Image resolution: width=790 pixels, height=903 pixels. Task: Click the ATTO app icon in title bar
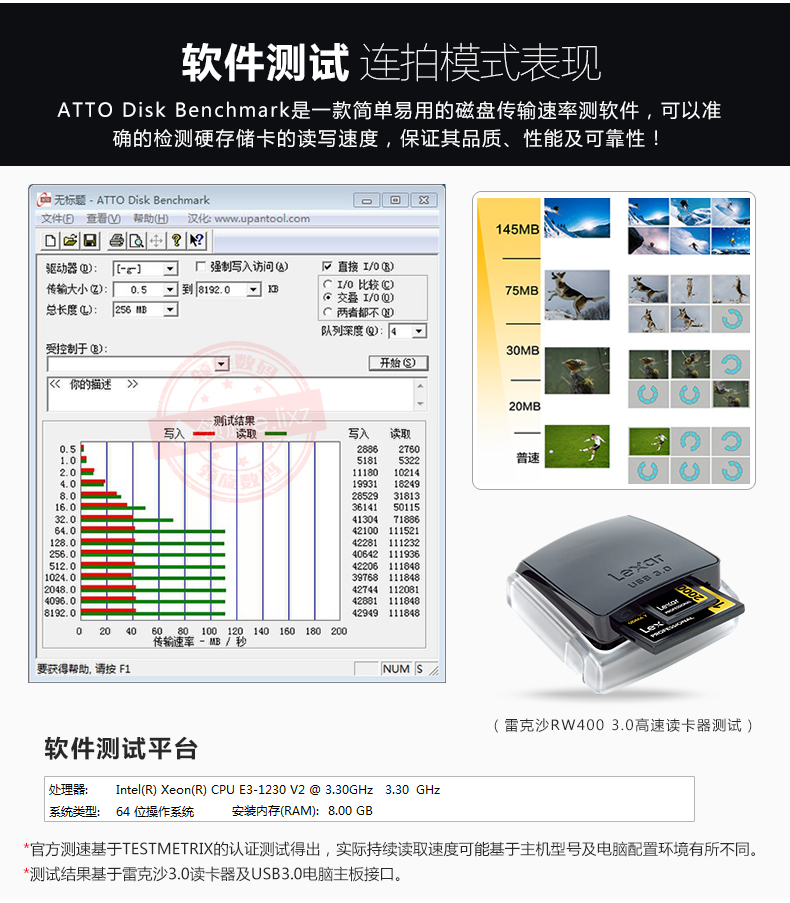pyautogui.click(x=44, y=200)
